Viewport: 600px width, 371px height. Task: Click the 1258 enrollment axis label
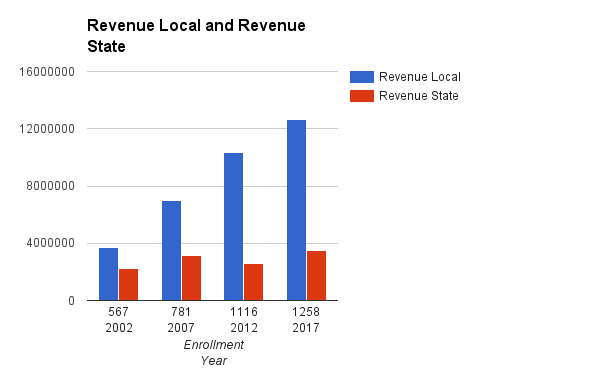[306, 312]
